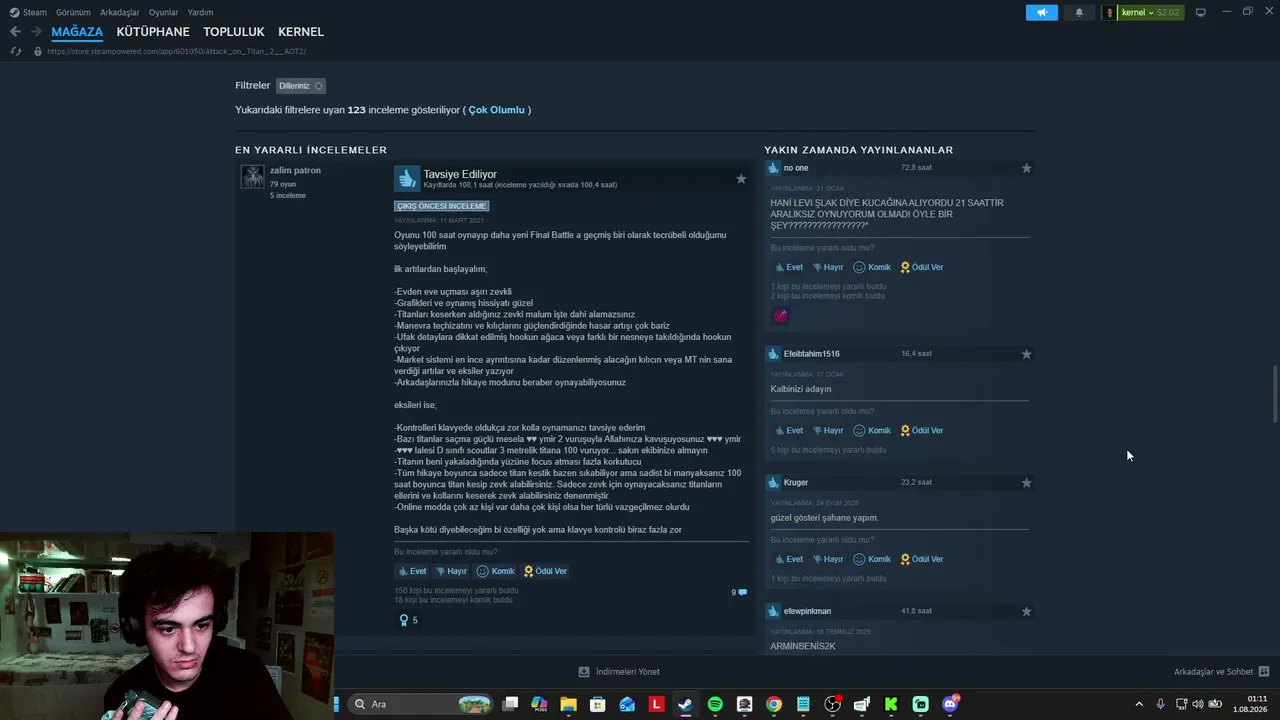Open Efeibtahim1516's profile link
Viewport: 1280px width, 720px height.
(x=812, y=354)
